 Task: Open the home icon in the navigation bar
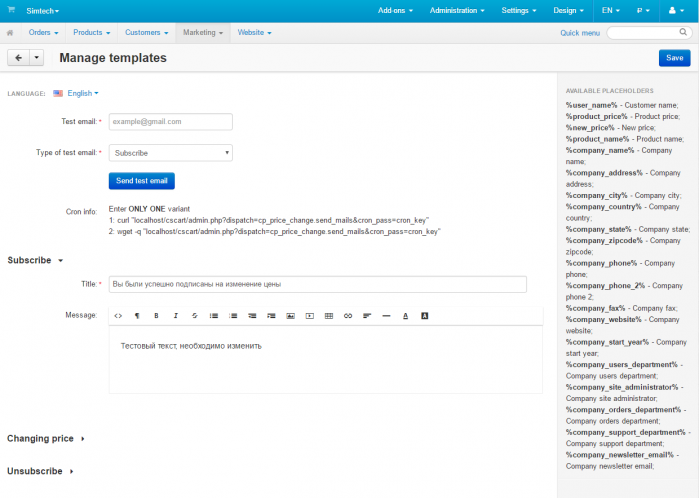pos(10,33)
